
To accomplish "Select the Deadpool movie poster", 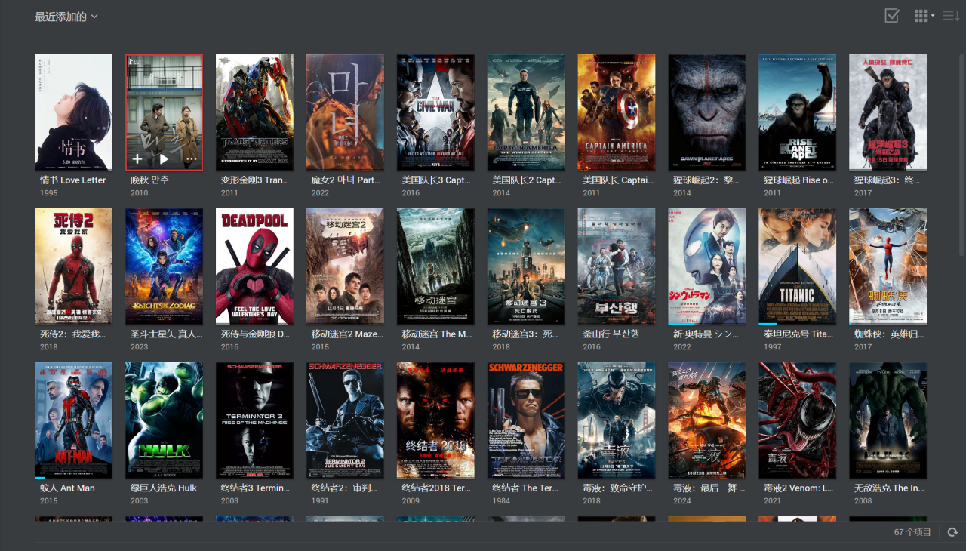I will click(255, 266).
